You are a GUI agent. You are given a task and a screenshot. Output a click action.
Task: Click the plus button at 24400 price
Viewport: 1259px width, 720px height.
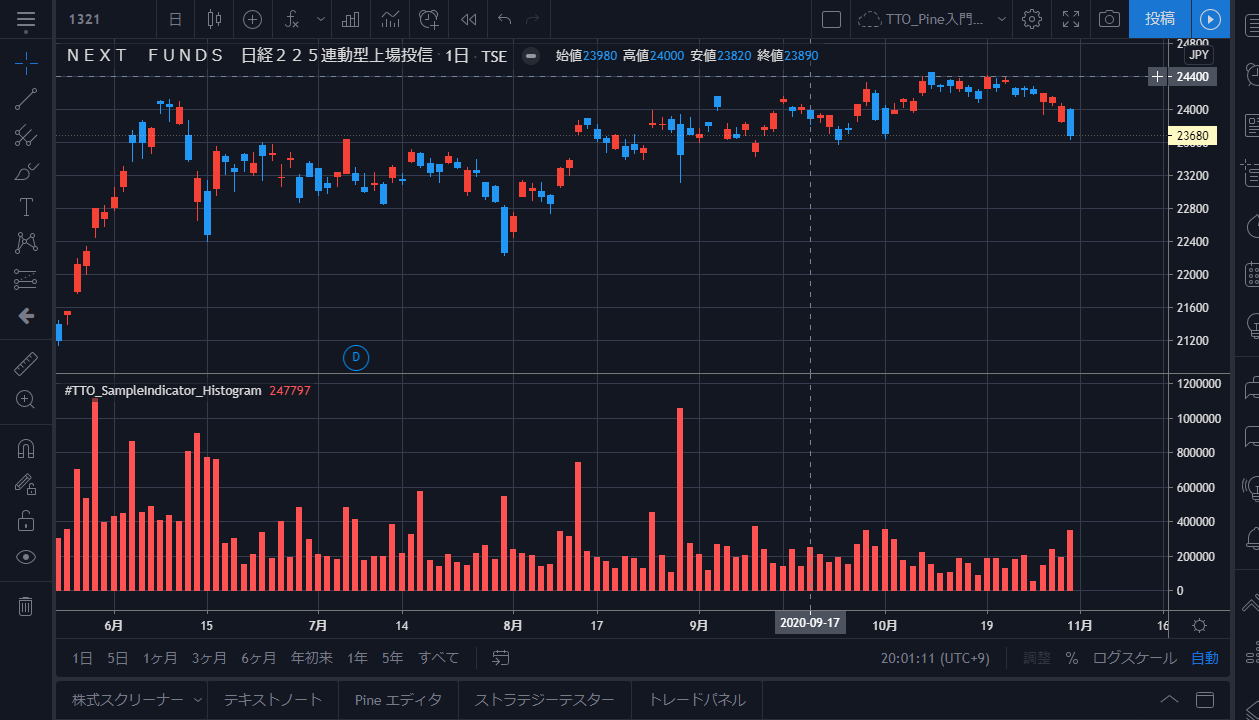[1157, 76]
